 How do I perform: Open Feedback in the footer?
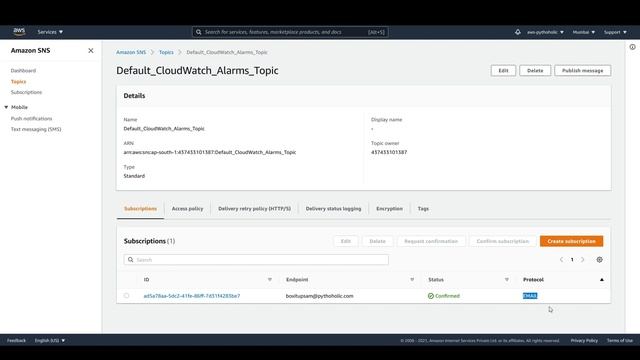[x=16, y=340]
